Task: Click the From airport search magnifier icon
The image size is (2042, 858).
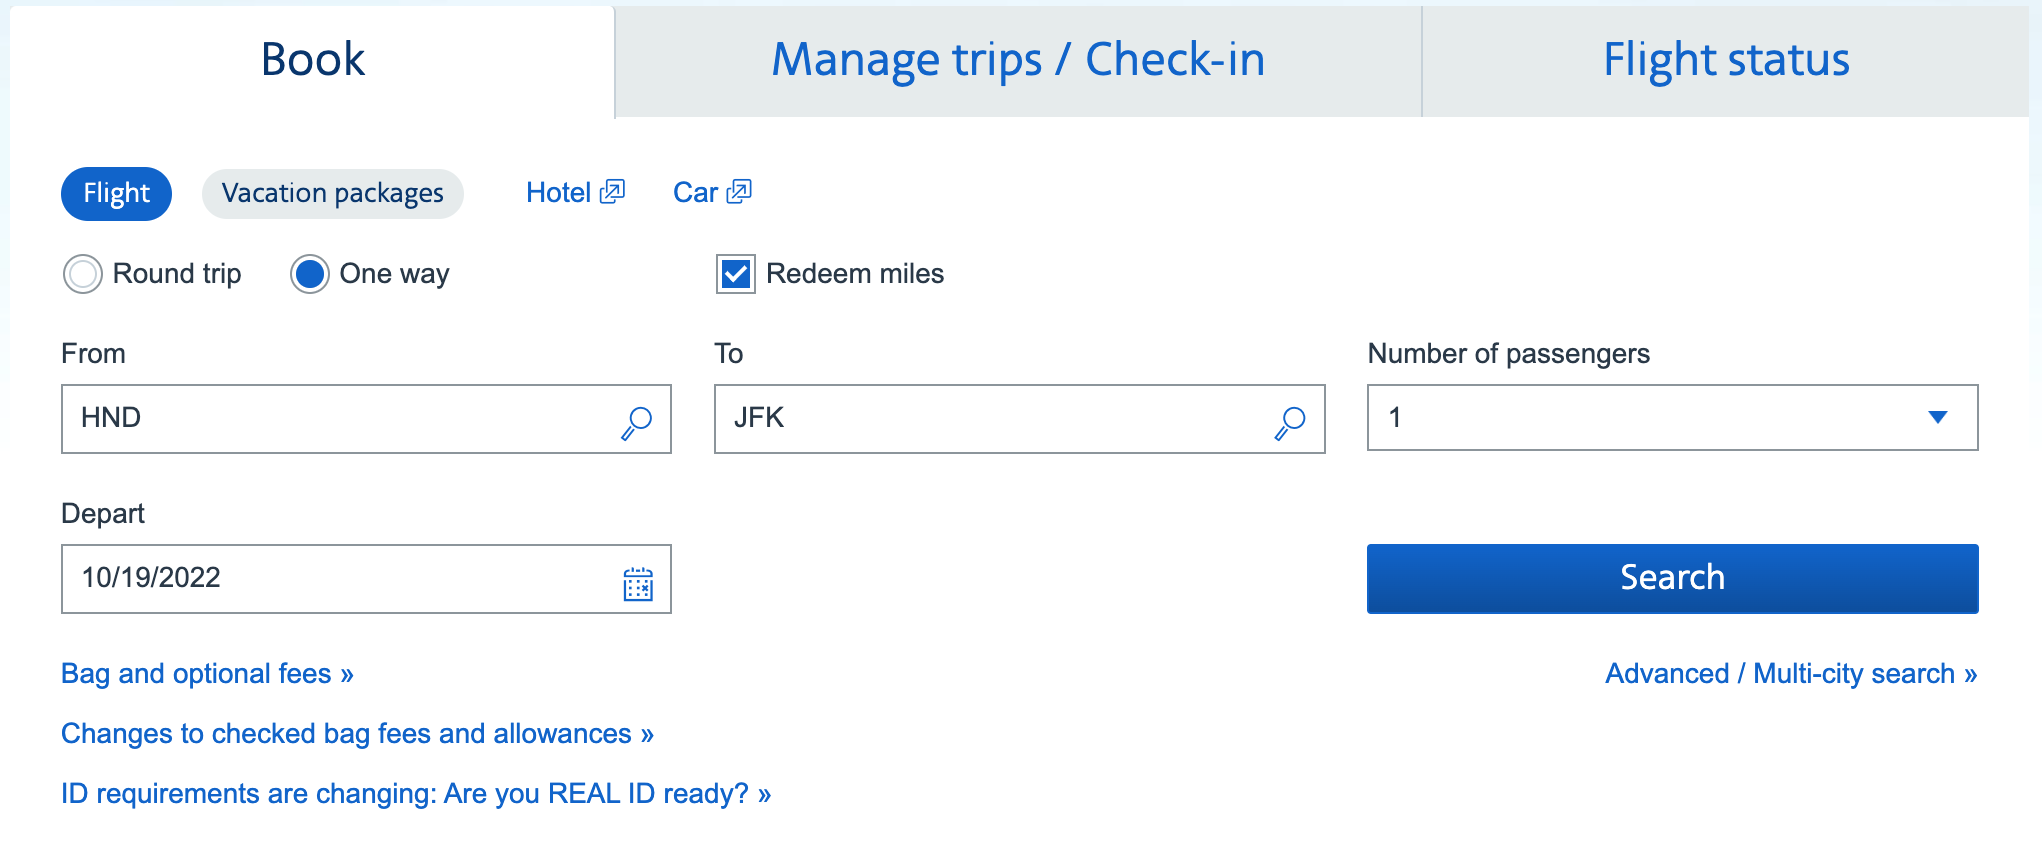Action: pyautogui.click(x=637, y=422)
